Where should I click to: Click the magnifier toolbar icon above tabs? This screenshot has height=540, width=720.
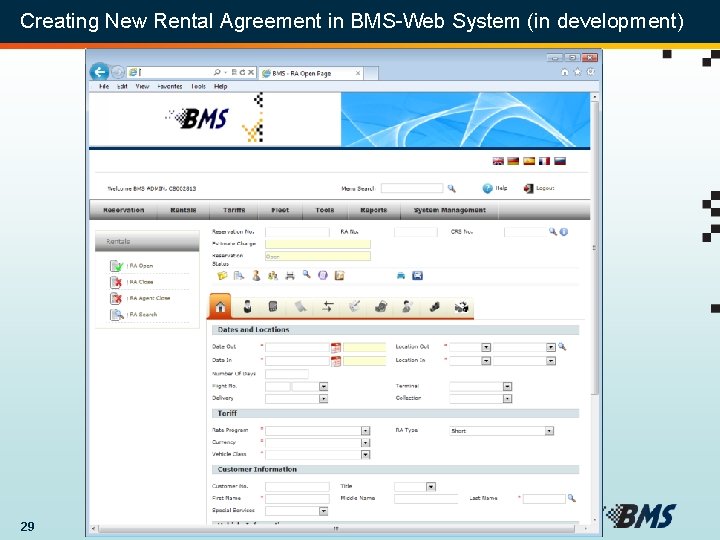pyautogui.click(x=306, y=275)
